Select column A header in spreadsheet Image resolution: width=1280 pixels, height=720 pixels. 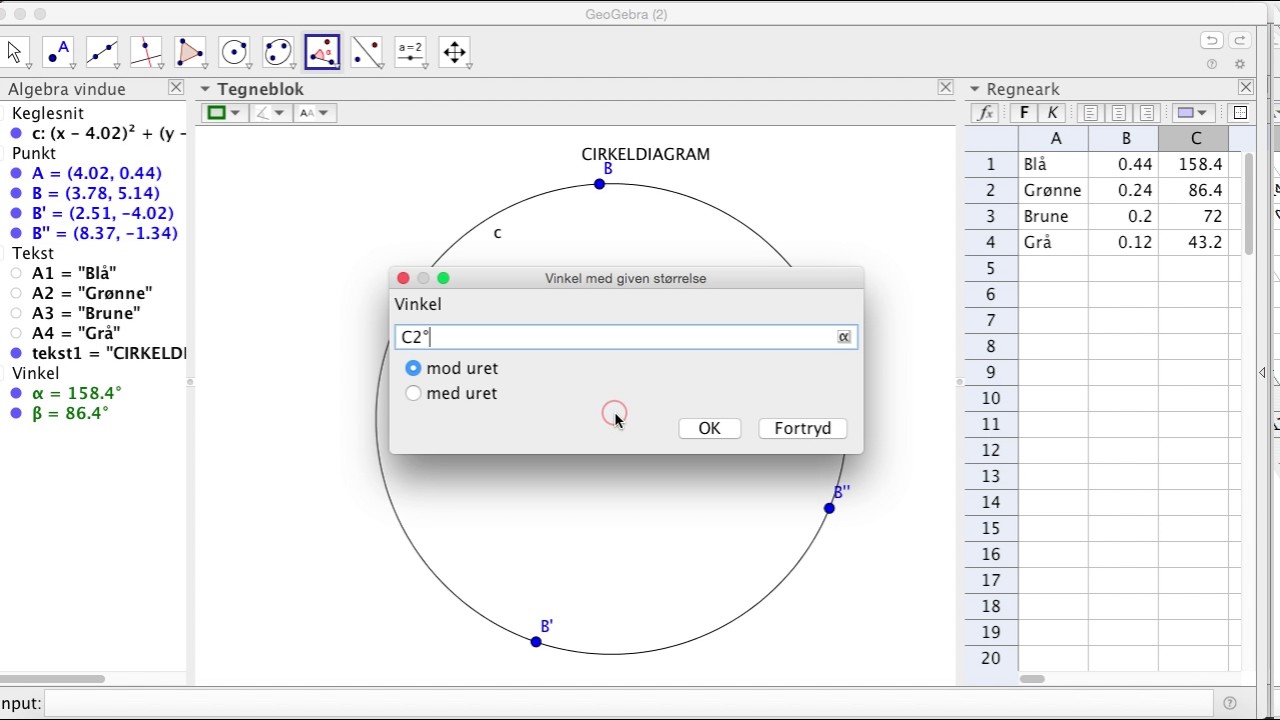tap(1054, 138)
